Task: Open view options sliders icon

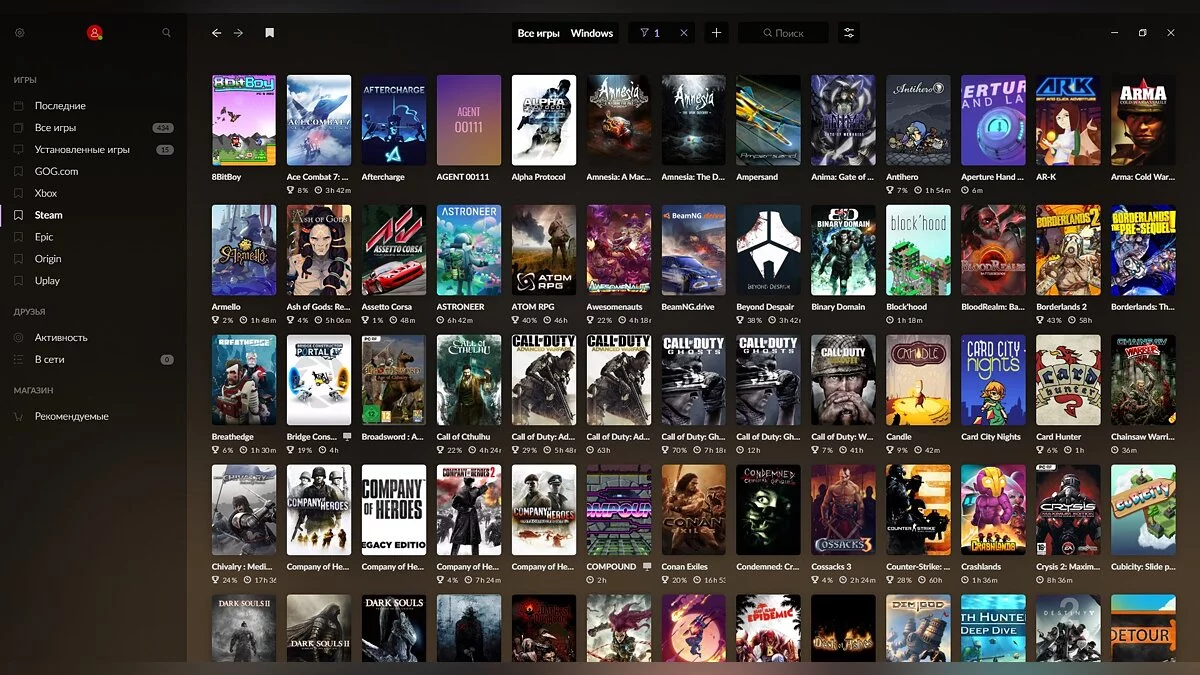Action: coord(849,33)
